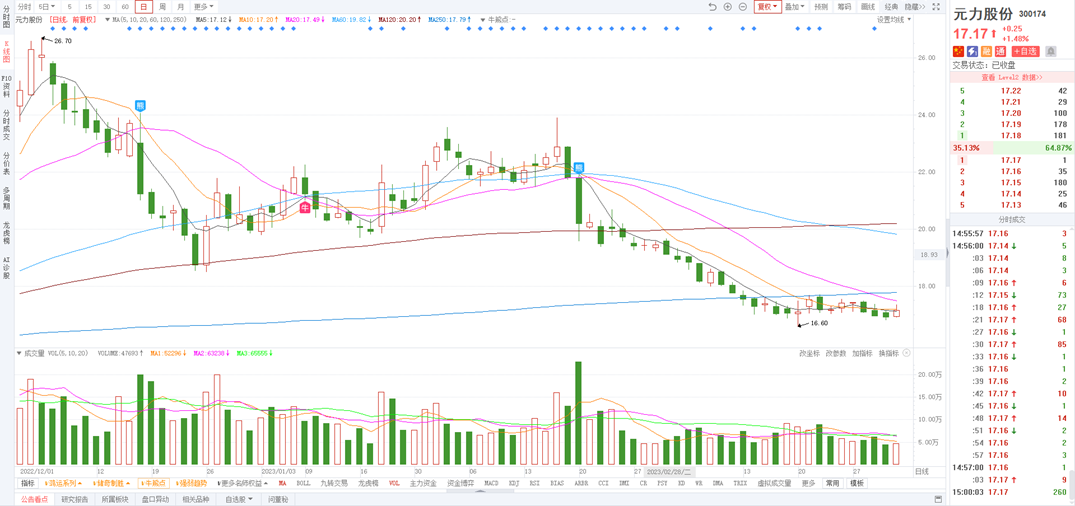Click the +自选 add to watchlist button
Screen dimensions: 1075x506
coord(1025,51)
